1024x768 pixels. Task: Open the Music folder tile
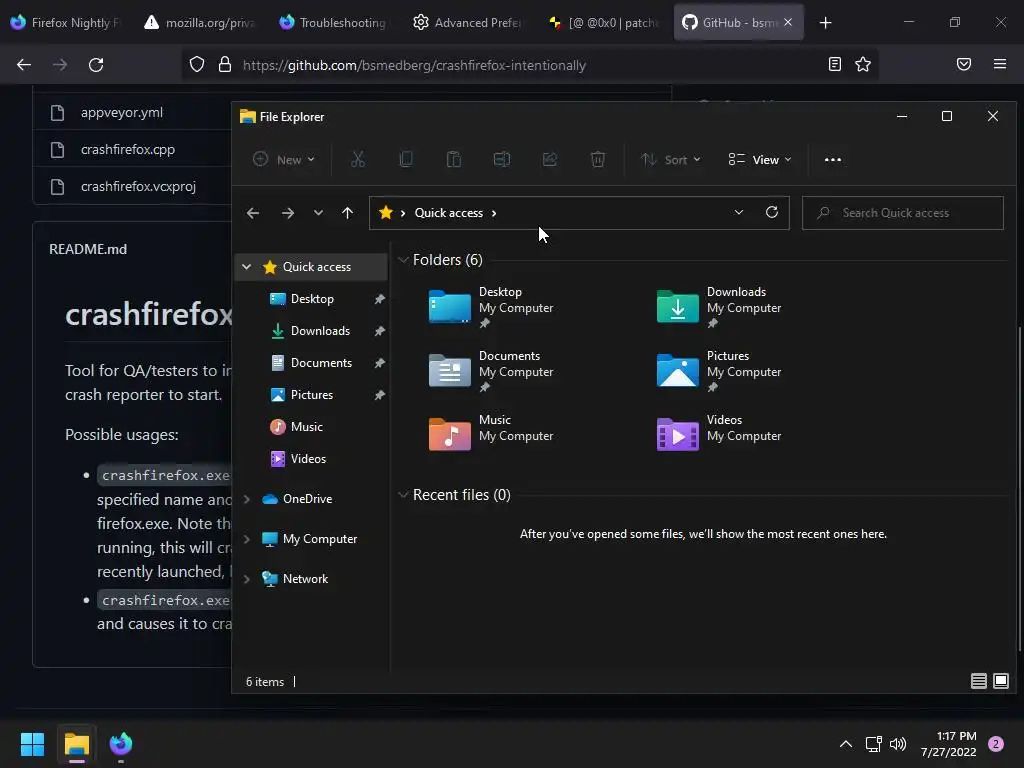(491, 434)
